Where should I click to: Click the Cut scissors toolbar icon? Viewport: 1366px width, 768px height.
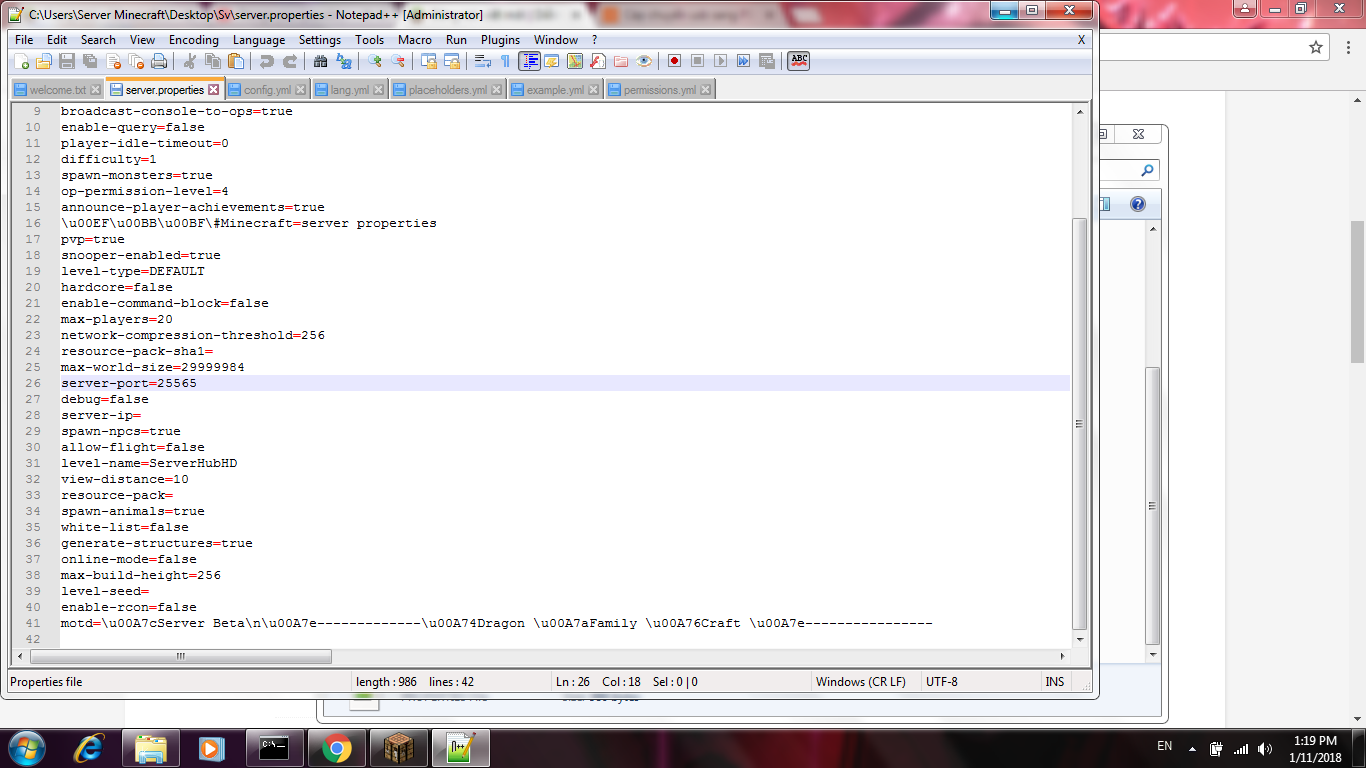tap(190, 61)
